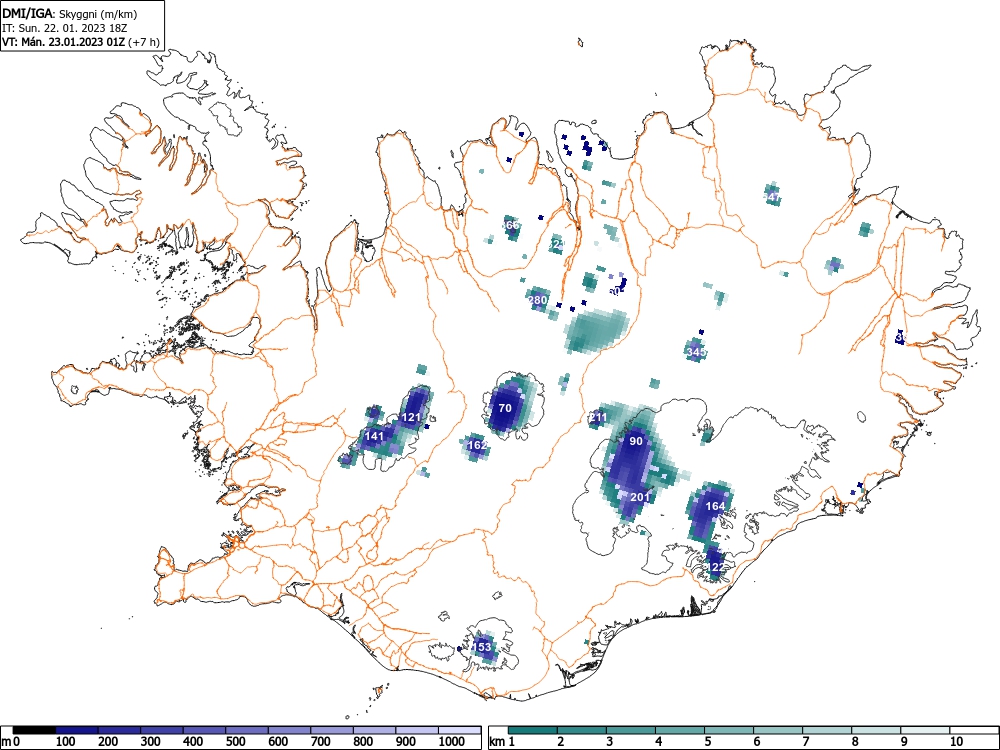Select the '600' legend tick label
The height and width of the screenshot is (750, 1000).
pos(278,742)
